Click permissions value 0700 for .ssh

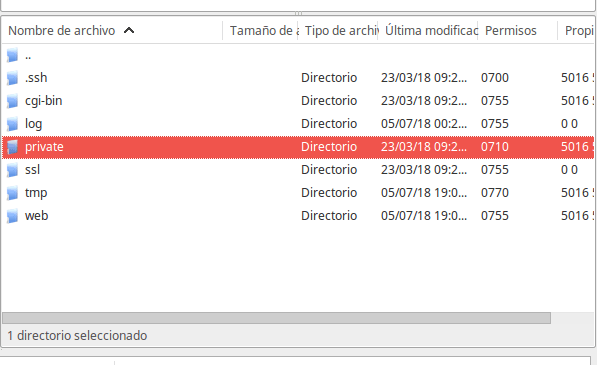495,78
